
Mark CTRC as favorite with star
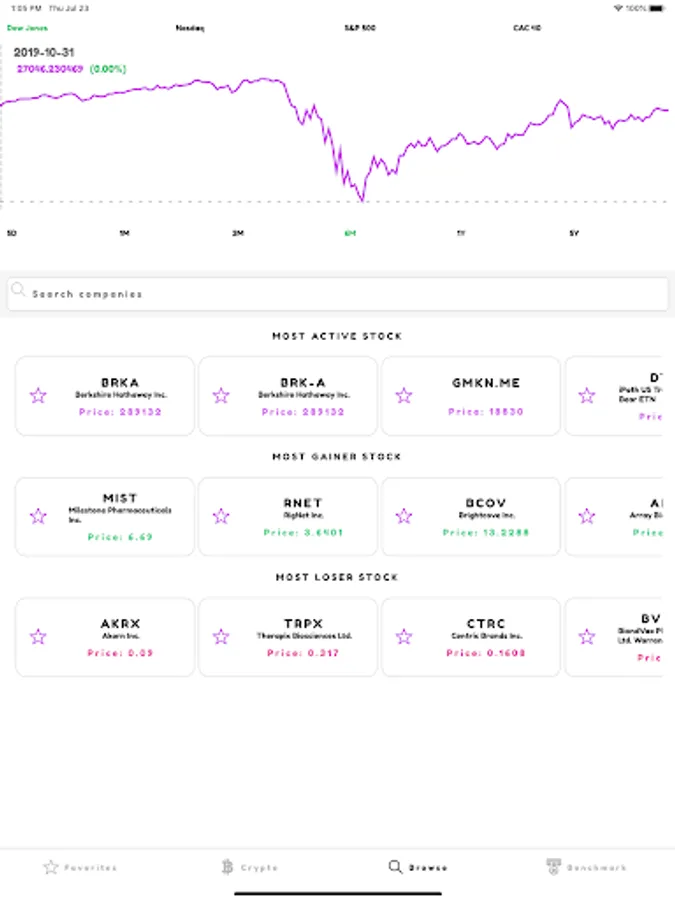[404, 637]
